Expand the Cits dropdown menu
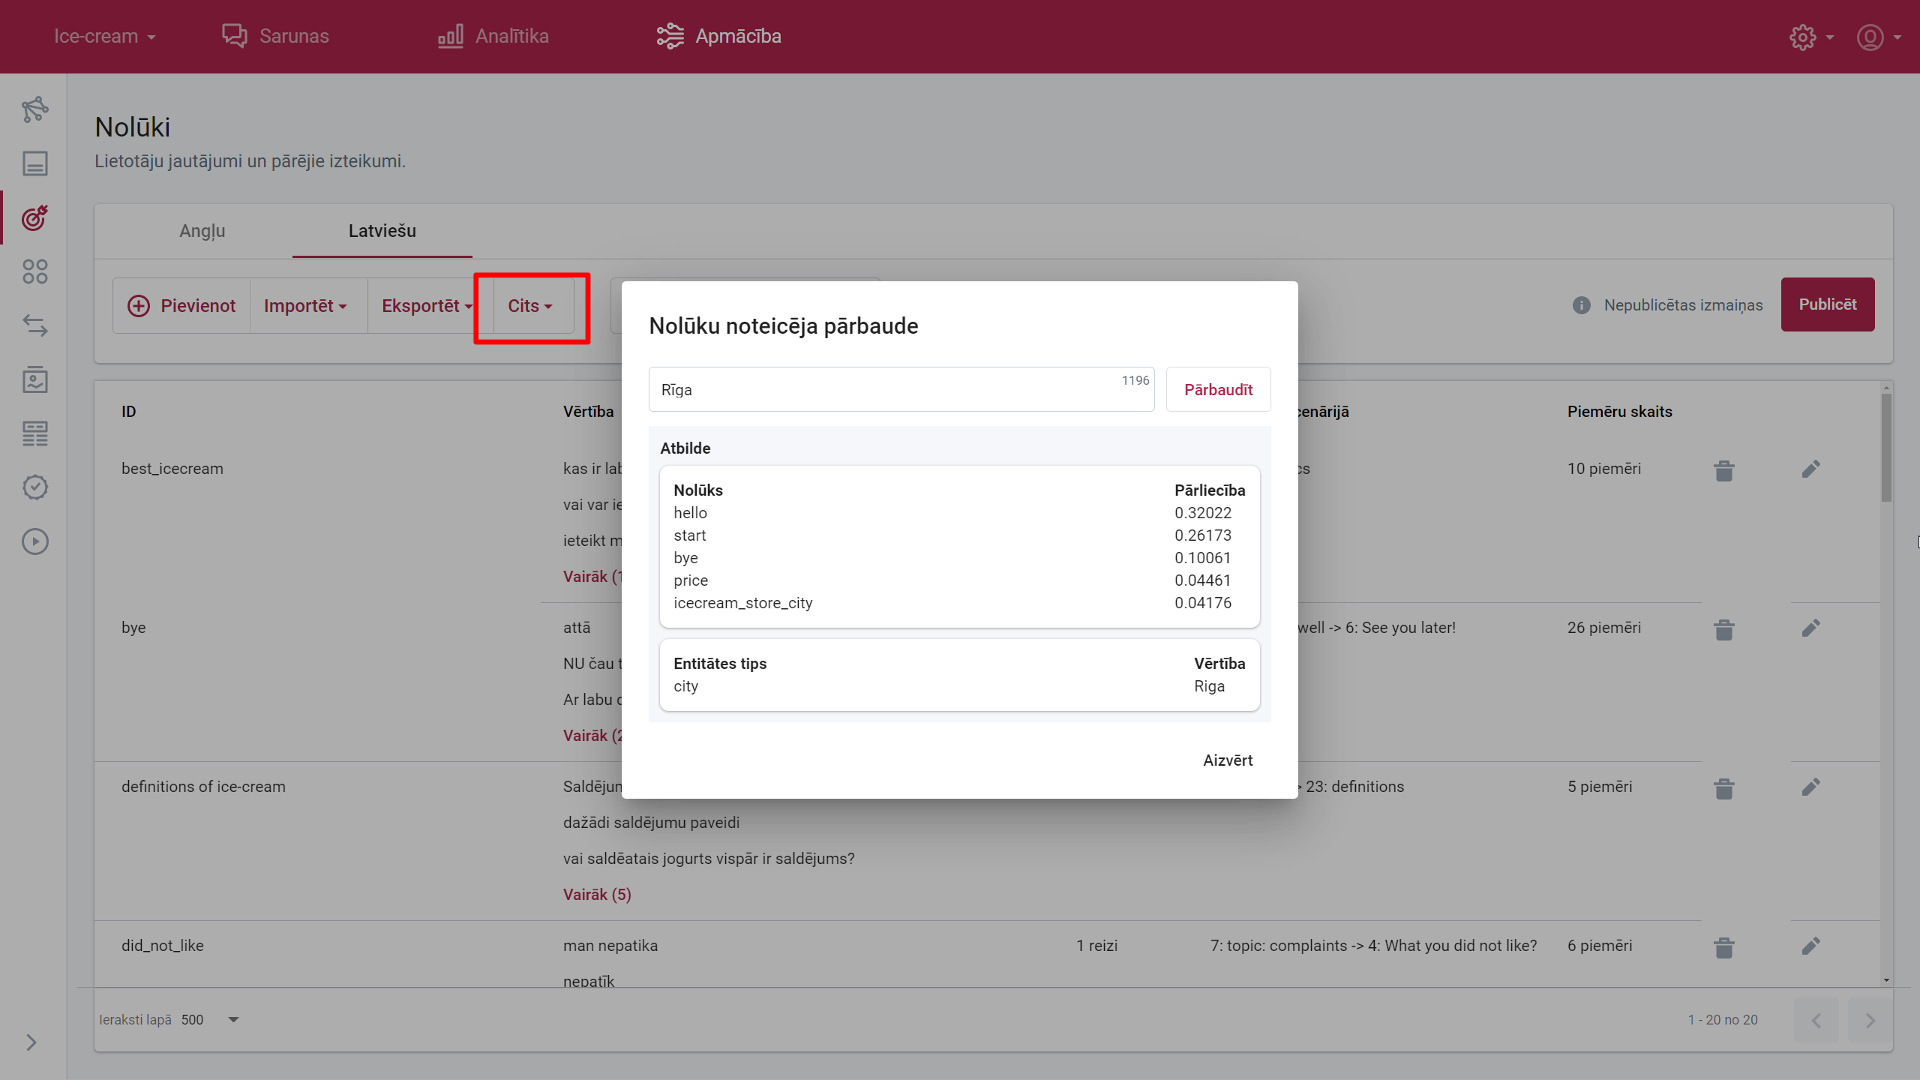Viewport: 1920px width, 1080px height. (x=530, y=306)
